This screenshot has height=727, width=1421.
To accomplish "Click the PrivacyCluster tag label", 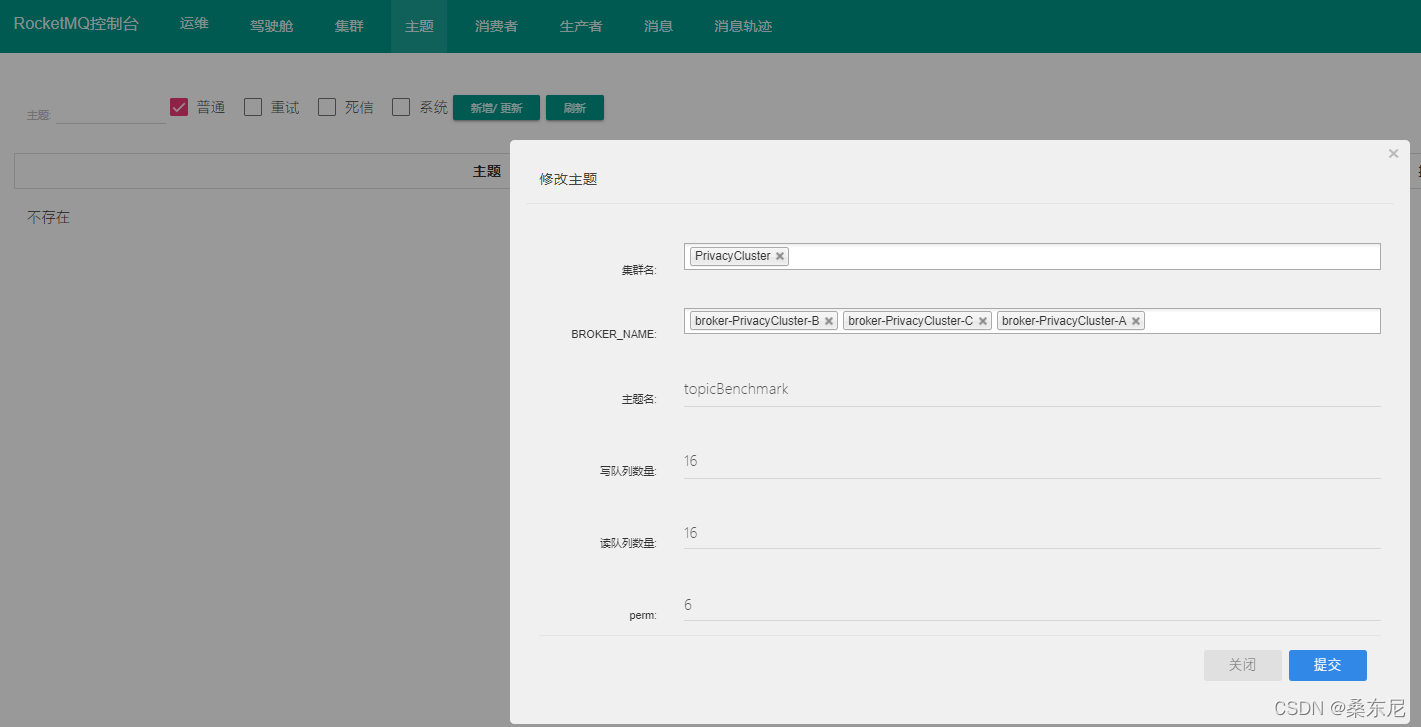I will pyautogui.click(x=733, y=256).
